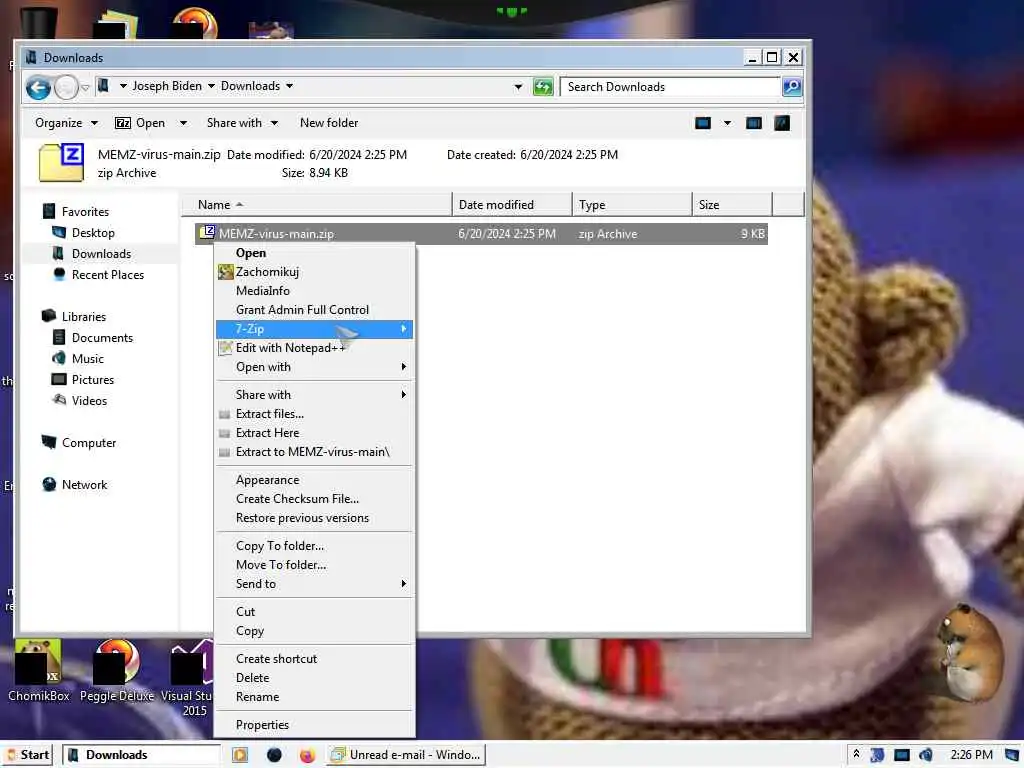
Task: Select MediaInfo from context menu
Action: pyautogui.click(x=314, y=291)
